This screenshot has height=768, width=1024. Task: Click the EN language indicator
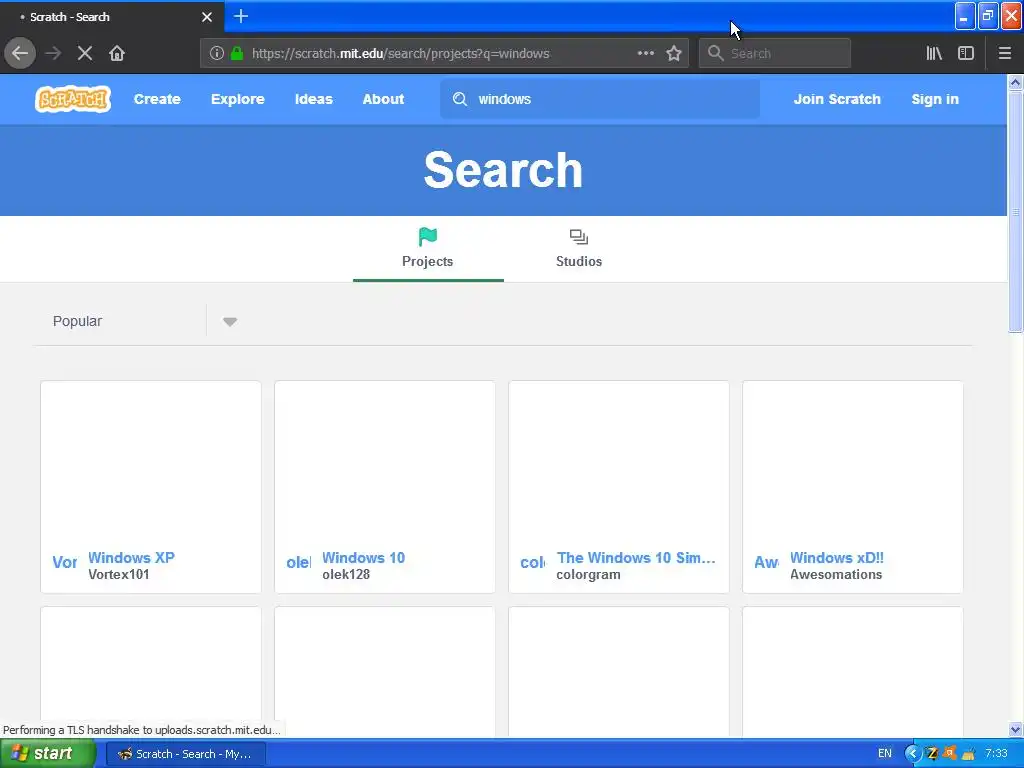885,754
